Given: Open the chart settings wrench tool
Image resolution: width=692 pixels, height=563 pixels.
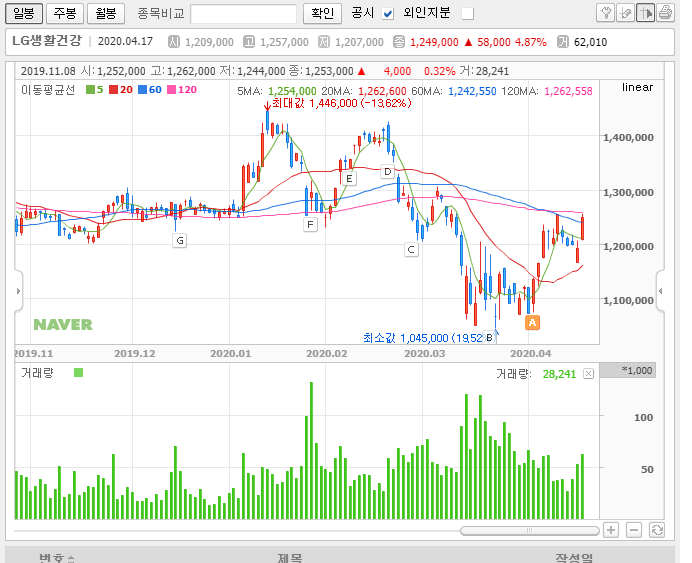Looking at the screenshot, I should point(606,13).
